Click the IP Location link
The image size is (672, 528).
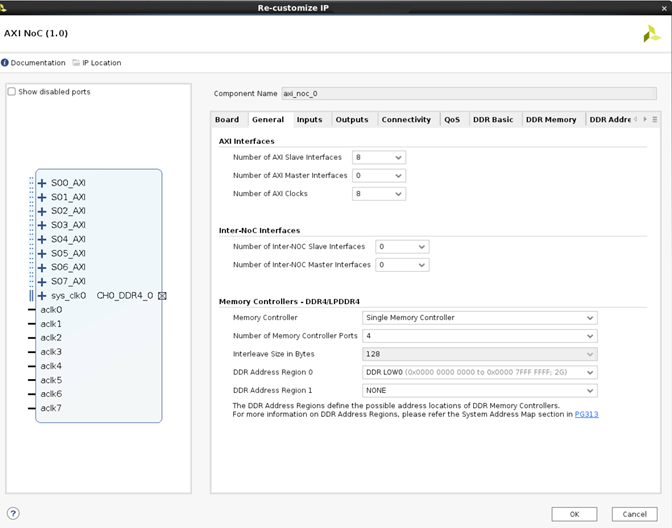click(102, 63)
